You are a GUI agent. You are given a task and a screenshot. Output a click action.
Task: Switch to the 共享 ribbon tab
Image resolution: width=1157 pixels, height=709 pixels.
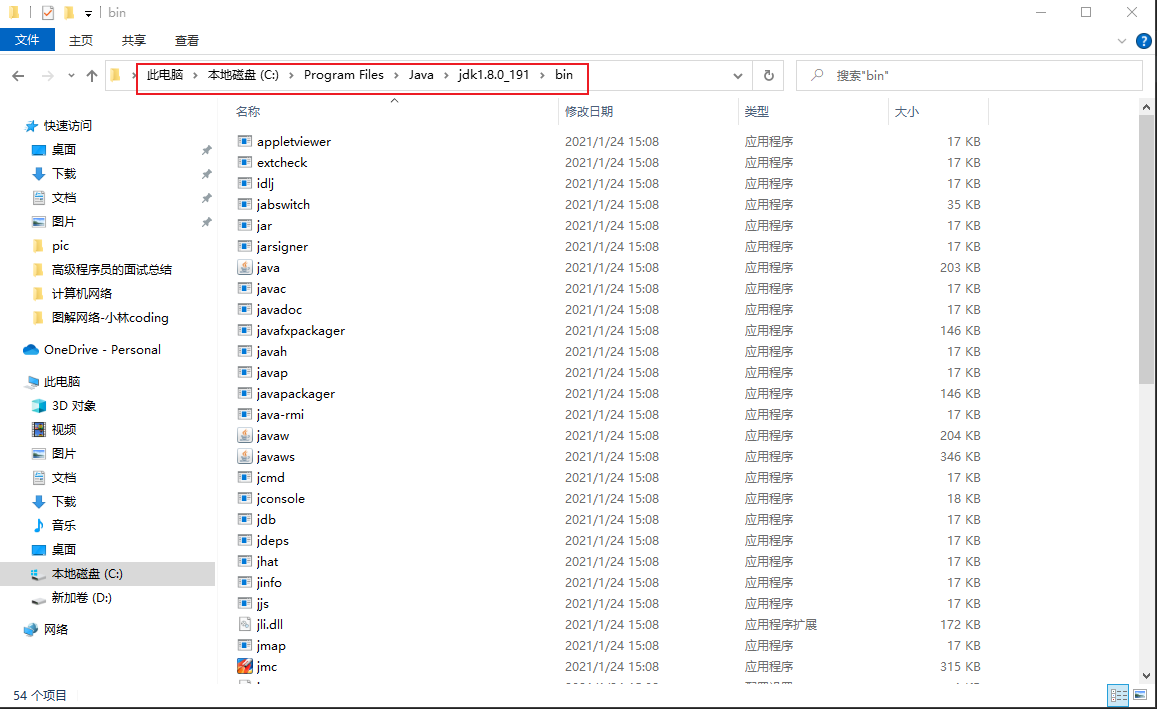(134, 40)
